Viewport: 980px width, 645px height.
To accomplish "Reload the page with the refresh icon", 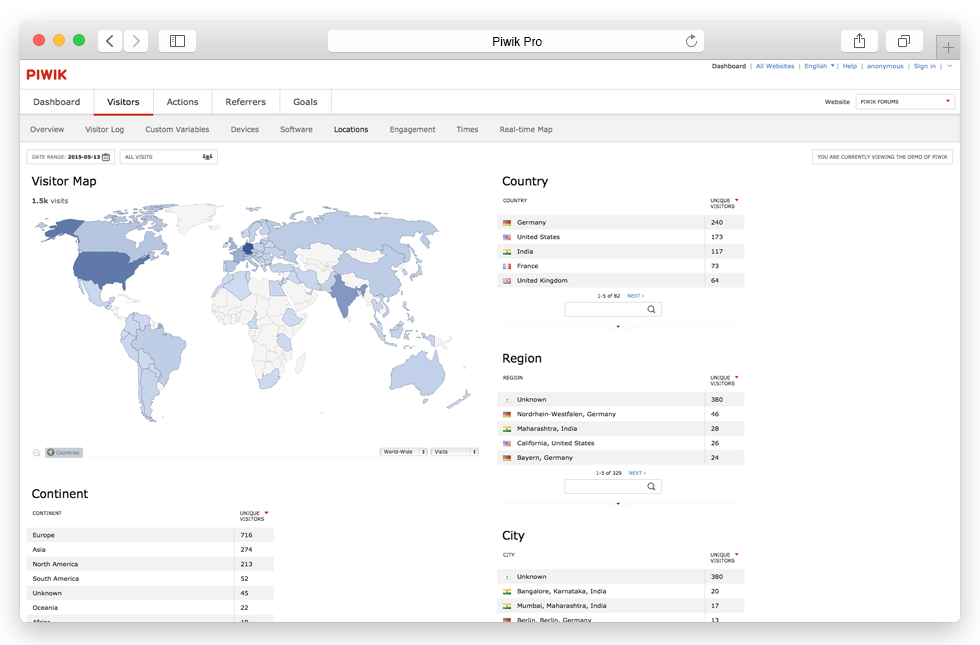I will click(691, 41).
